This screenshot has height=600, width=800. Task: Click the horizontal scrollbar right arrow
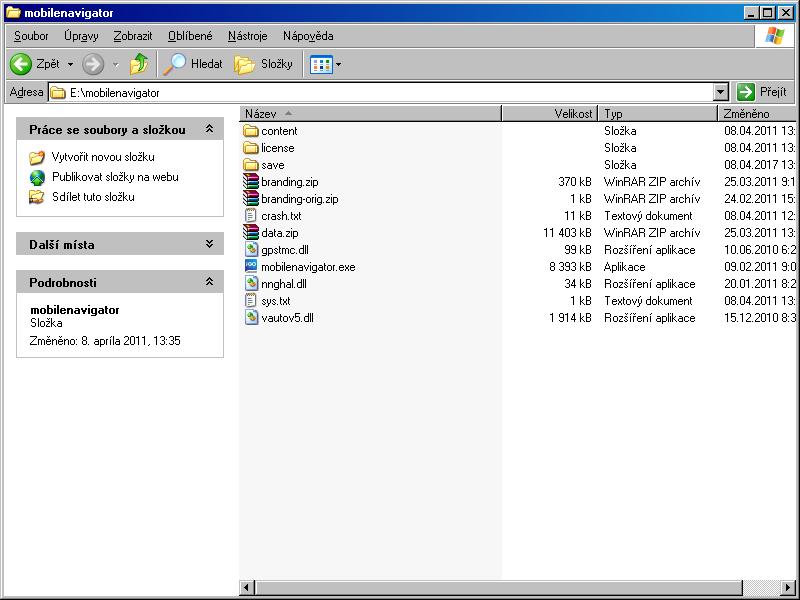[x=788, y=587]
